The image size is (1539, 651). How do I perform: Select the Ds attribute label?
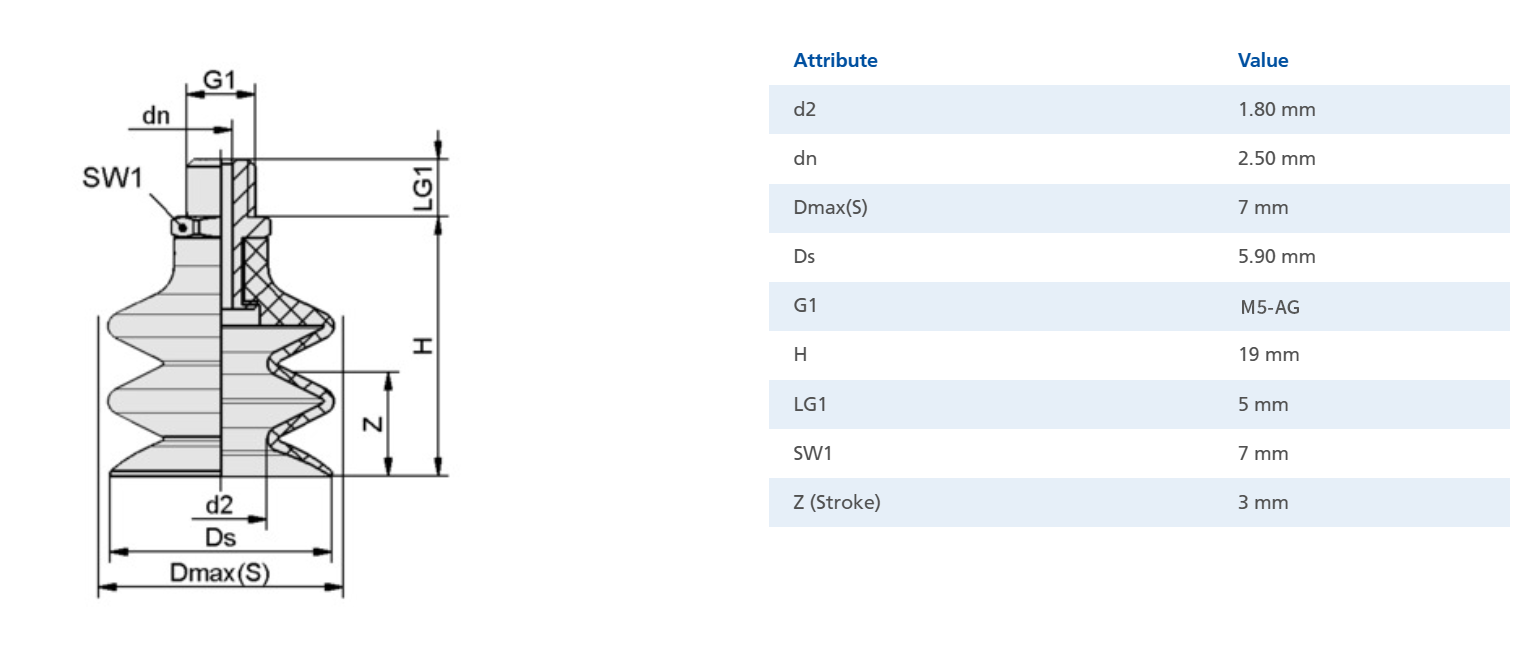(804, 256)
